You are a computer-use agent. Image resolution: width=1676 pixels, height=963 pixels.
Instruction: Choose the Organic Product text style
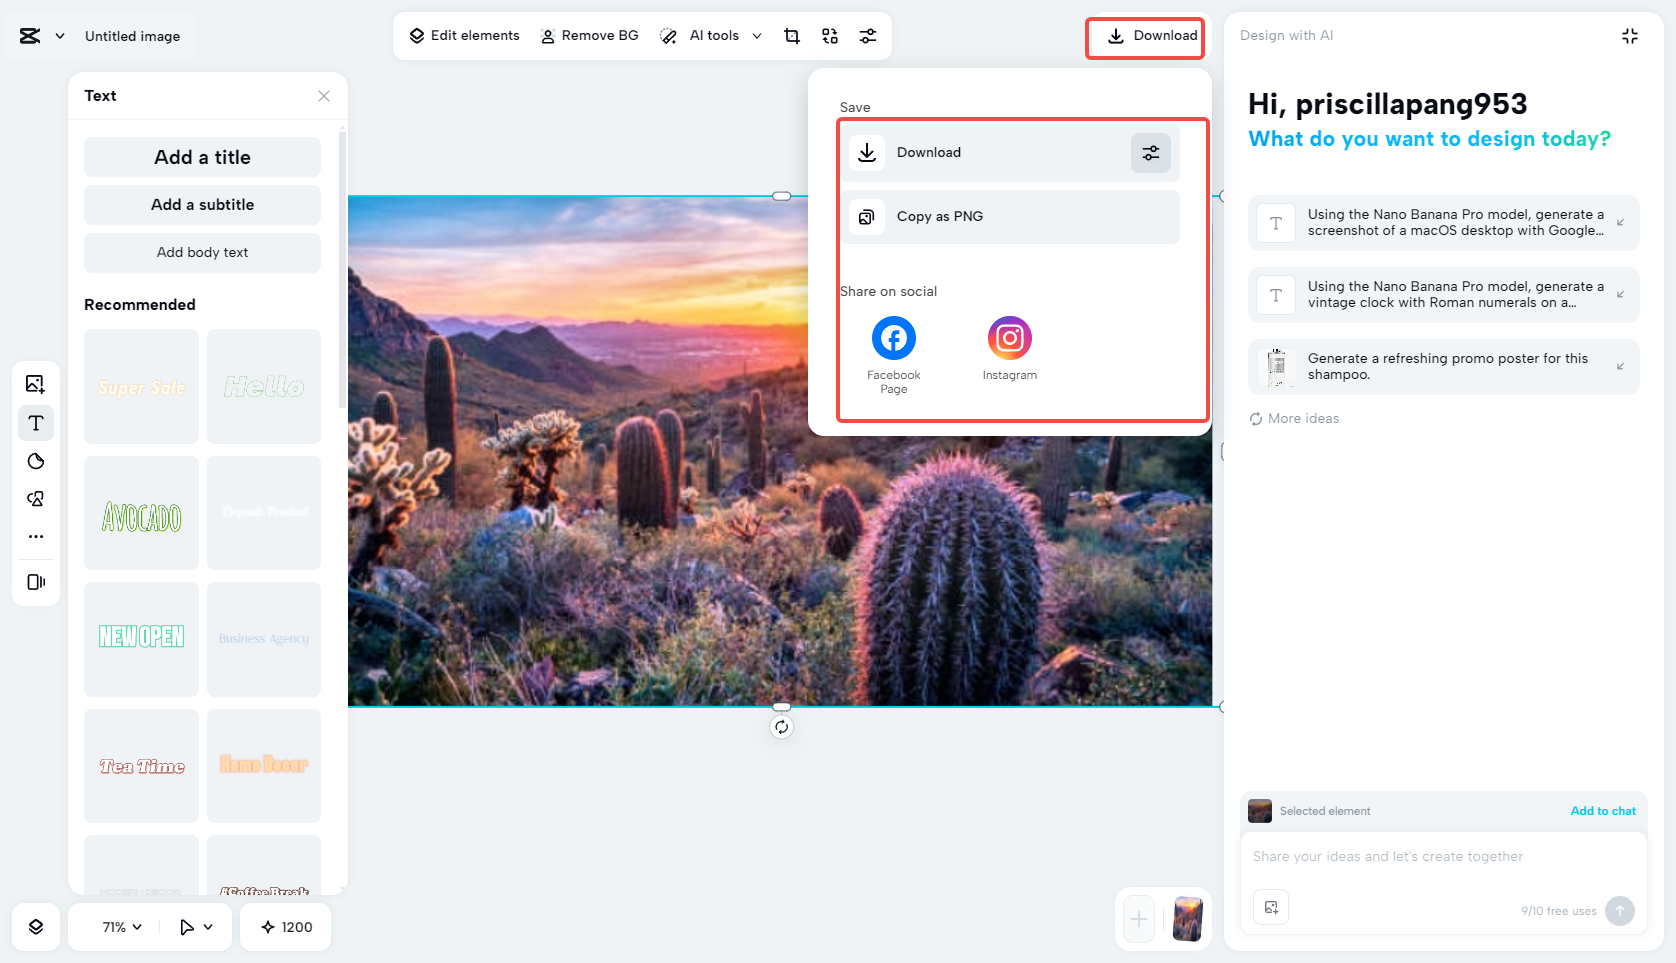click(264, 513)
